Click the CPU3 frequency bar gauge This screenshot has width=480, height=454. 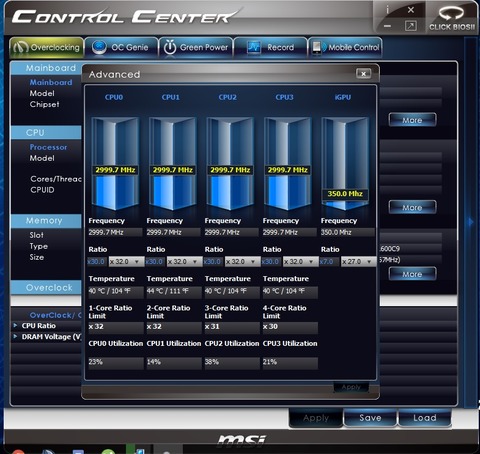click(287, 163)
